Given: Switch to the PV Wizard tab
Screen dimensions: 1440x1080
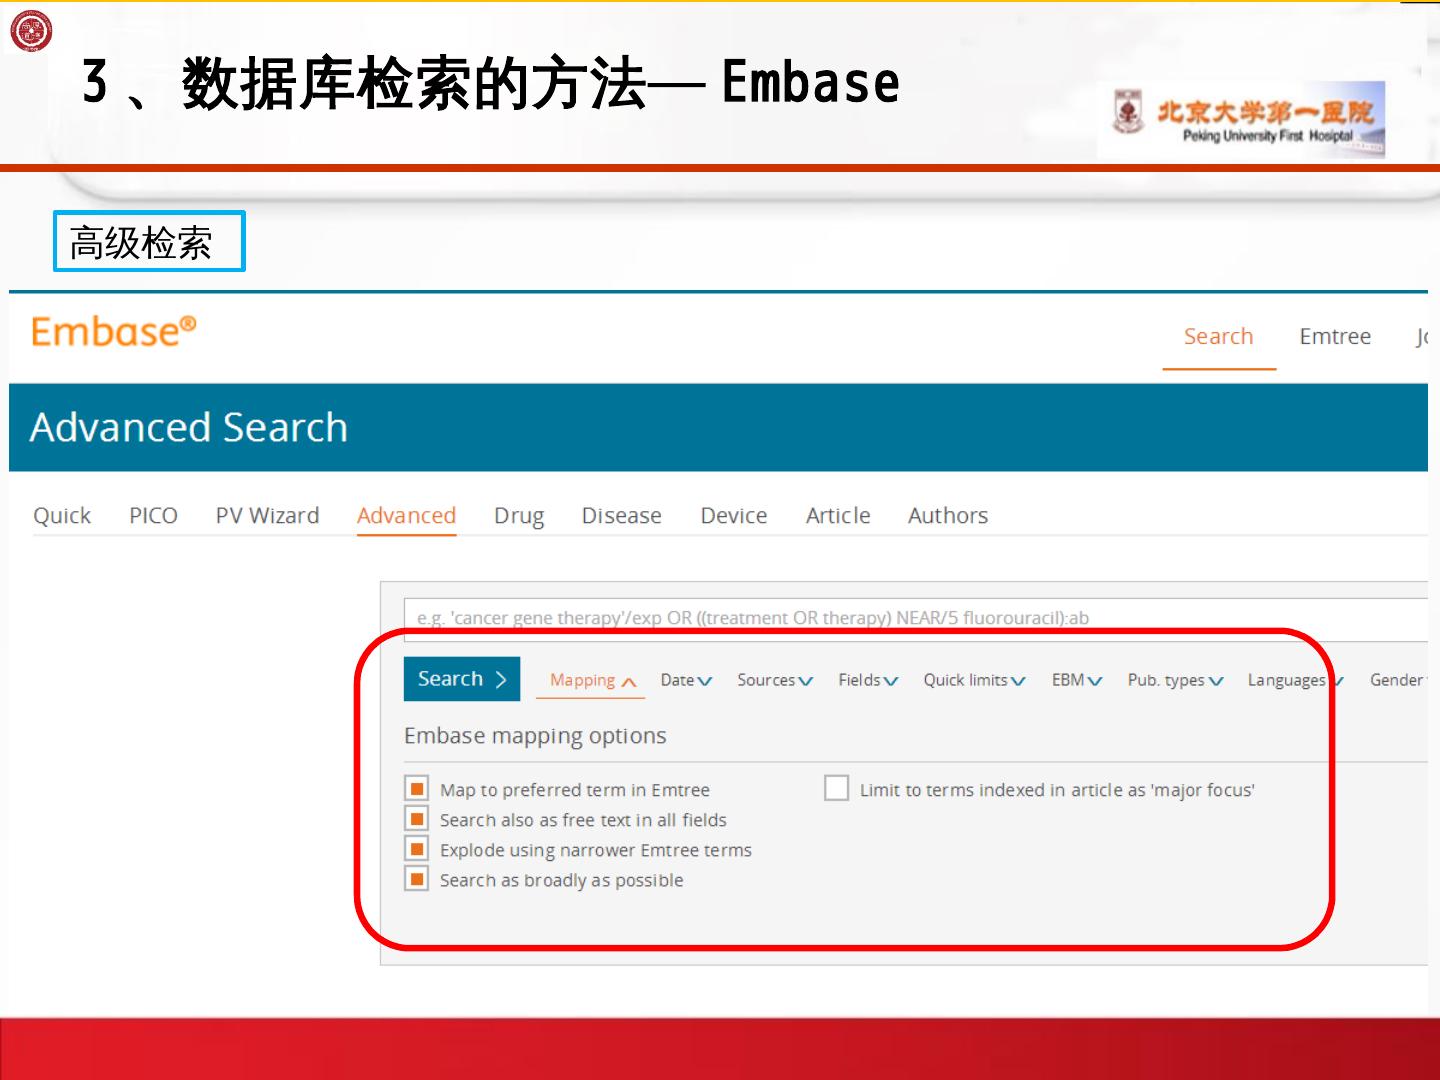Looking at the screenshot, I should (267, 515).
